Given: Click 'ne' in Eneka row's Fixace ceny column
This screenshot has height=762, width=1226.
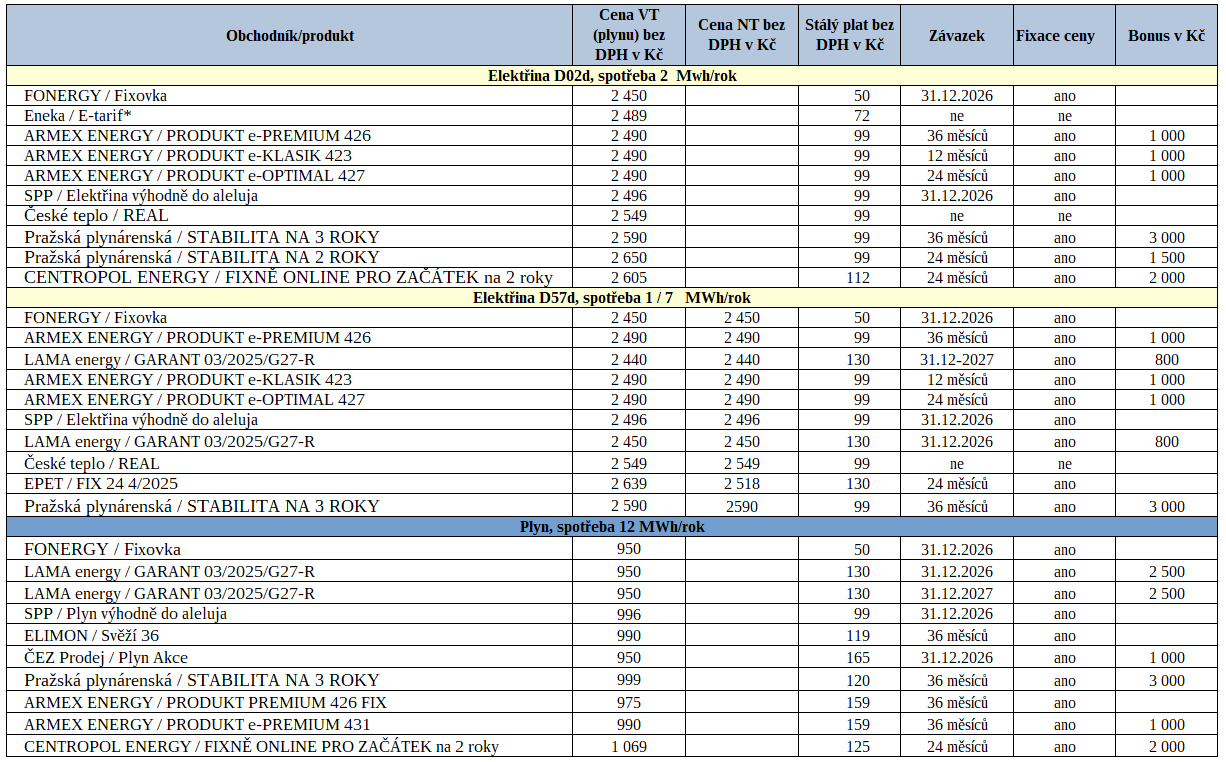Looking at the screenshot, I should click(x=1065, y=116).
